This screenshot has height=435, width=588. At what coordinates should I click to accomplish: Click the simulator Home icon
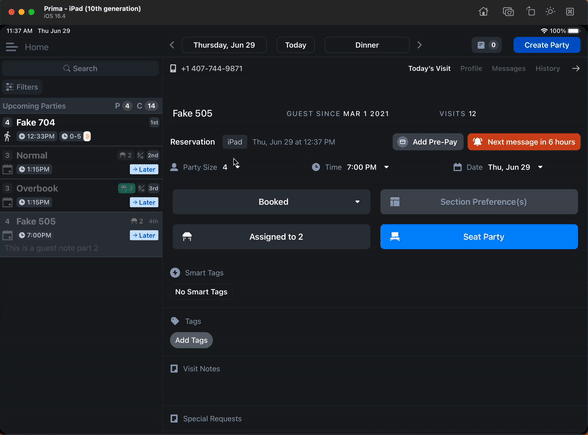click(483, 12)
